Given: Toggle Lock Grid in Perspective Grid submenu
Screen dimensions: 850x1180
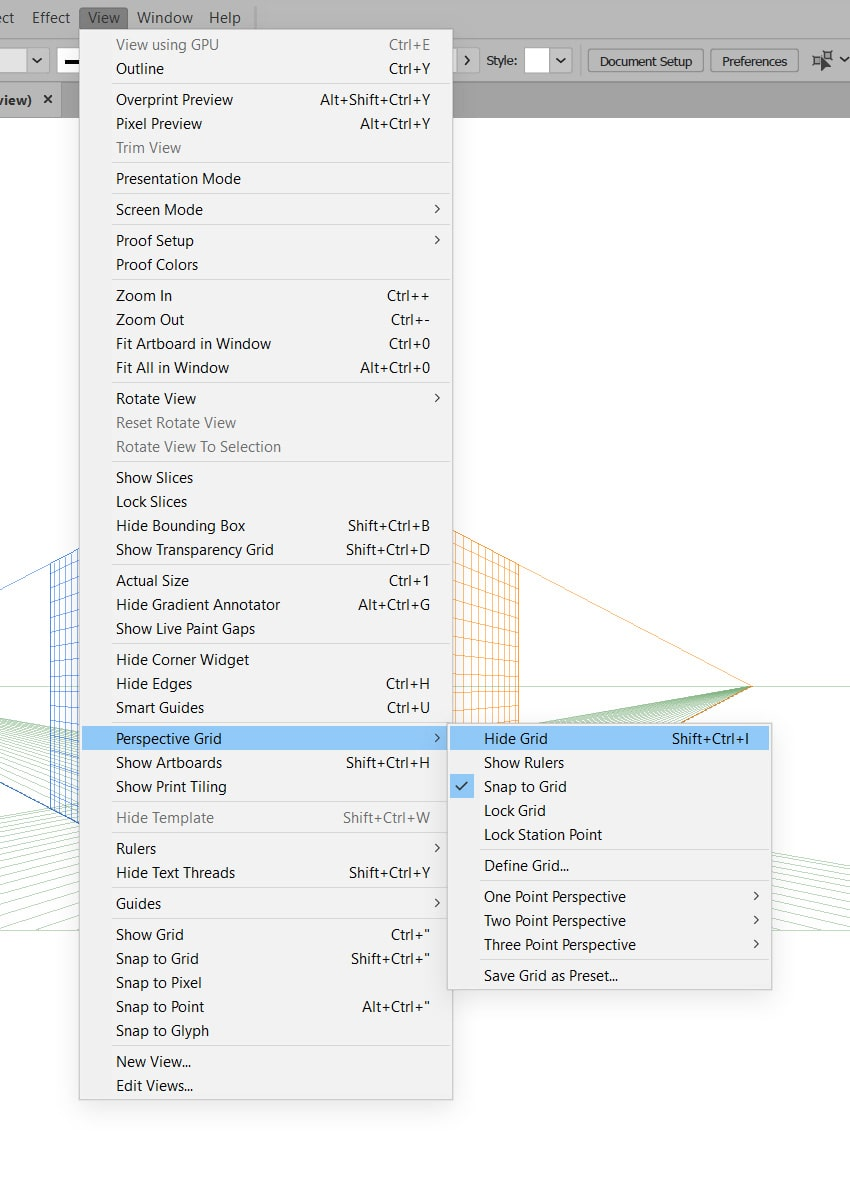Looking at the screenshot, I should pyautogui.click(x=609, y=810).
